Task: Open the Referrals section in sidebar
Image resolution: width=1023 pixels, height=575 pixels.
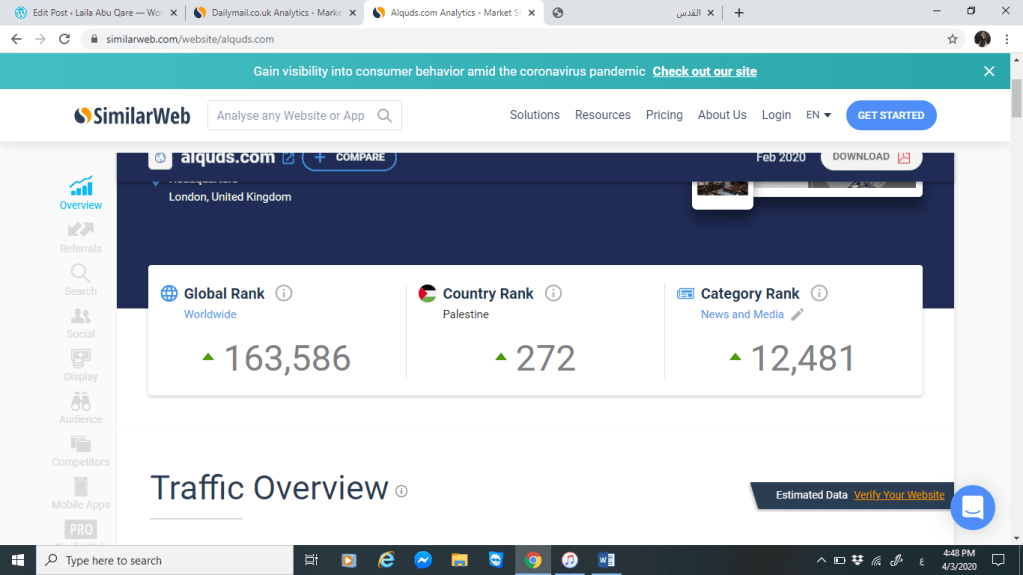Action: coord(80,236)
